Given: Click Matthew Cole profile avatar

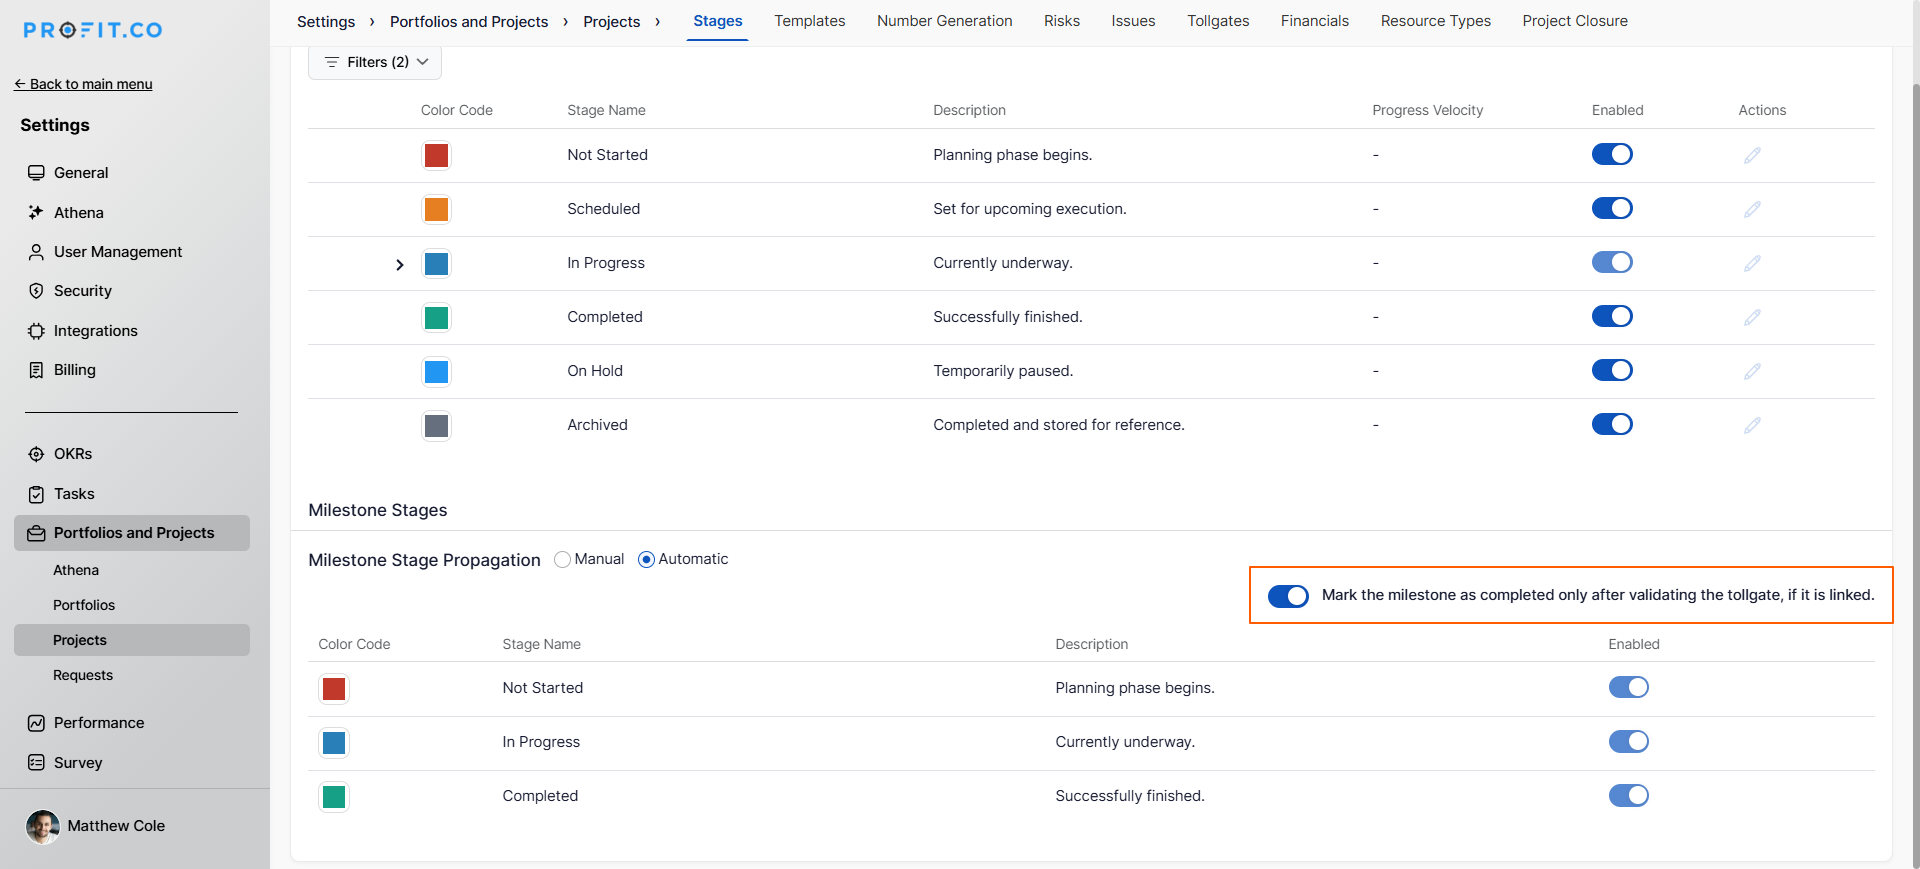Looking at the screenshot, I should point(42,826).
